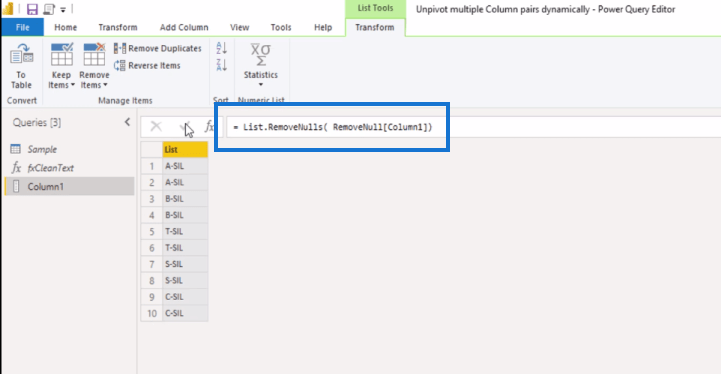Open the File menu
The width and height of the screenshot is (721, 374).
click(x=23, y=27)
